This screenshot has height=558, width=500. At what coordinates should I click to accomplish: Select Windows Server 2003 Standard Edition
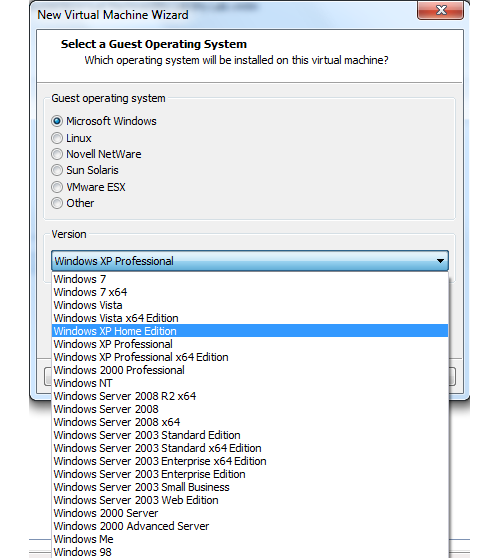pyautogui.click(x=250, y=435)
